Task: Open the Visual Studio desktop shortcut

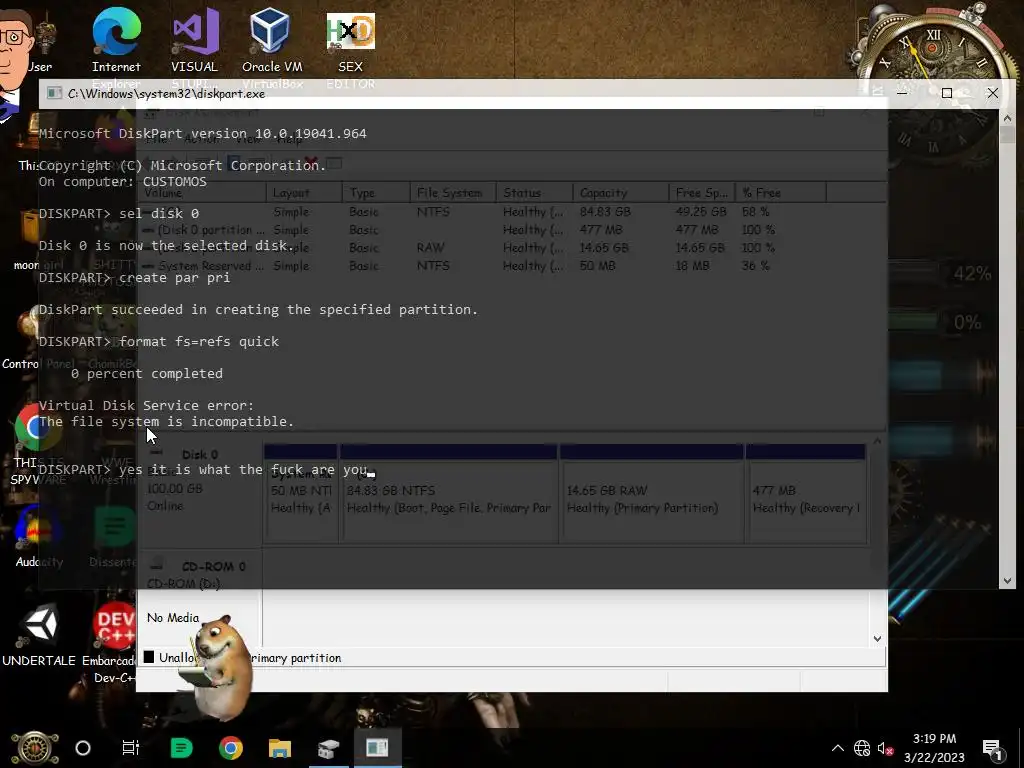Action: 195,39
